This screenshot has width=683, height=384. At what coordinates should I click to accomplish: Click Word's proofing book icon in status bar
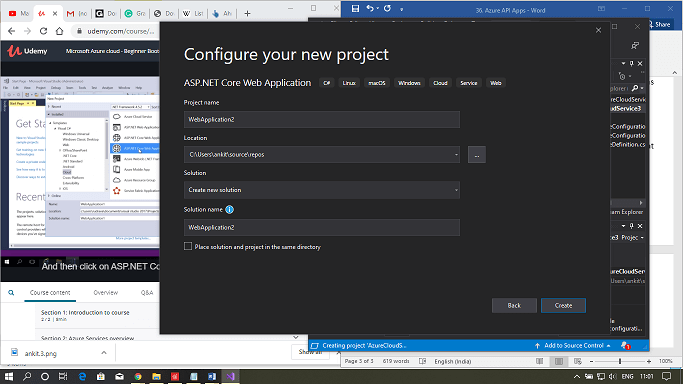pos(422,361)
